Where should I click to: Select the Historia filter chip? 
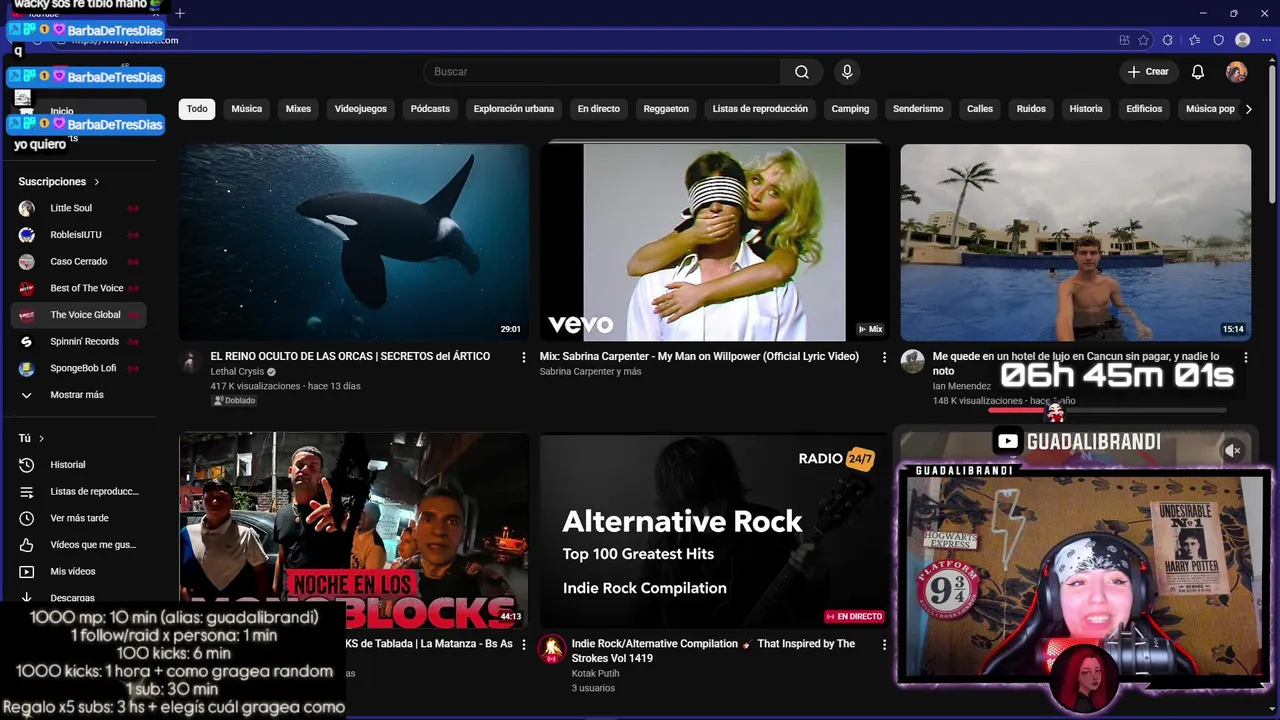pyautogui.click(x=1086, y=109)
